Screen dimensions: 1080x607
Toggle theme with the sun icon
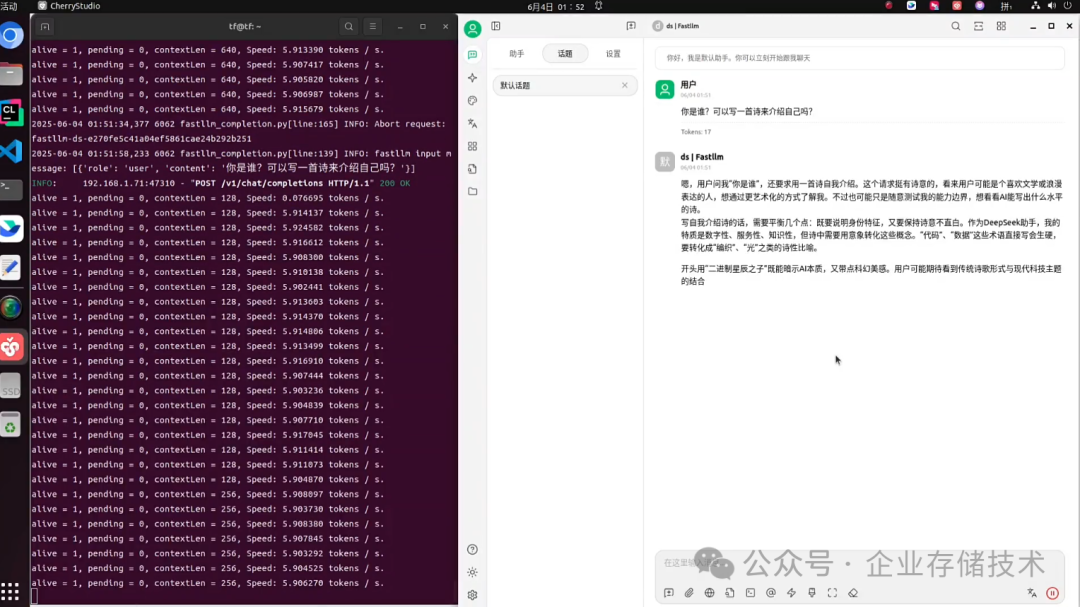pyautogui.click(x=472, y=573)
